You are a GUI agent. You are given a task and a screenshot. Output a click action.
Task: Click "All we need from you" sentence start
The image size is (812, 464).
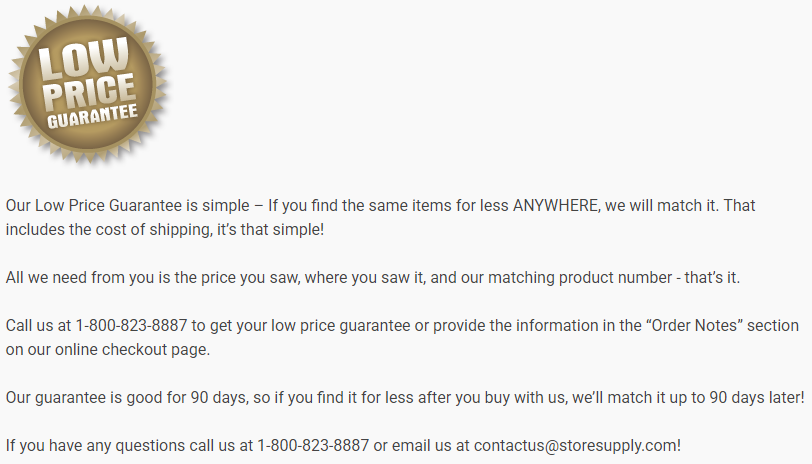(x=76, y=278)
